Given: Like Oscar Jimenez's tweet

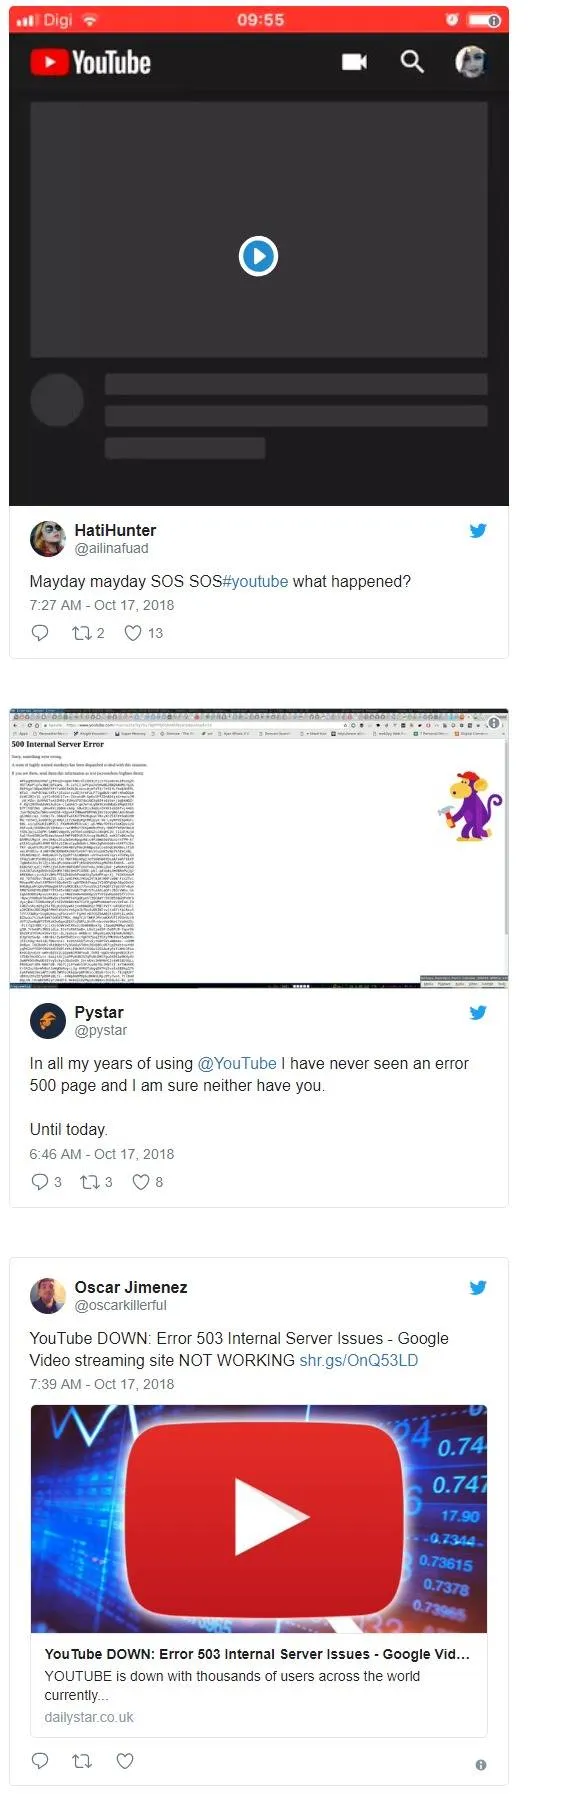Looking at the screenshot, I should (x=125, y=1761).
